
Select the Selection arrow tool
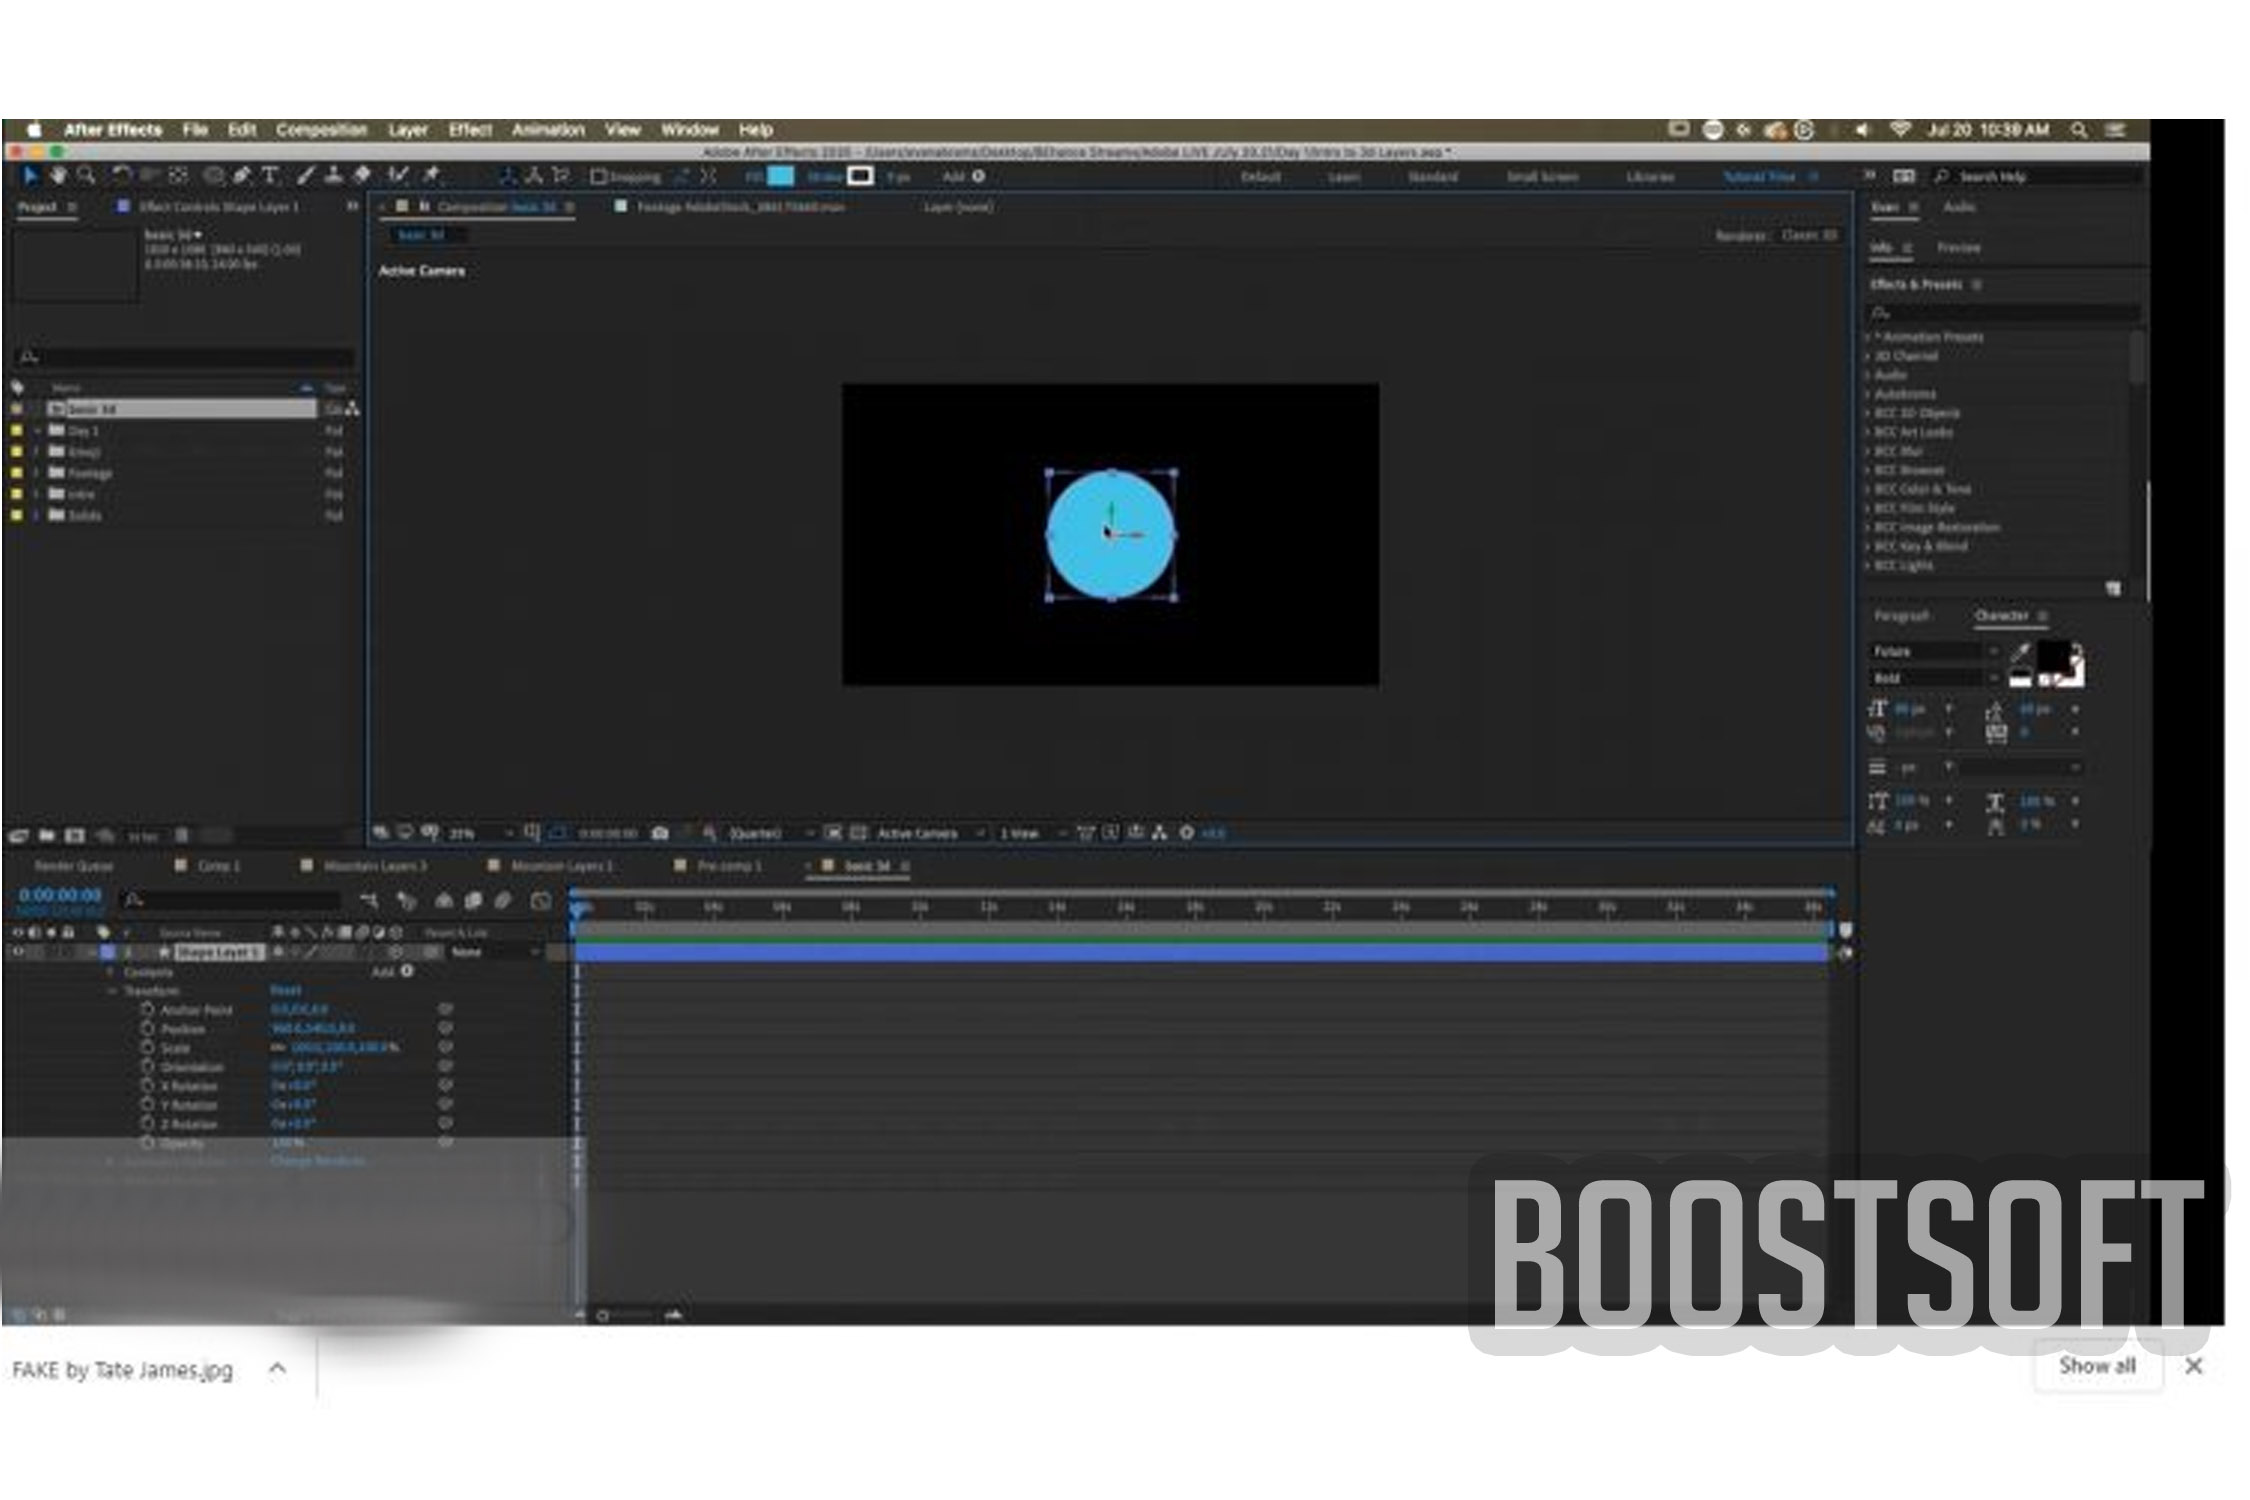(x=30, y=176)
